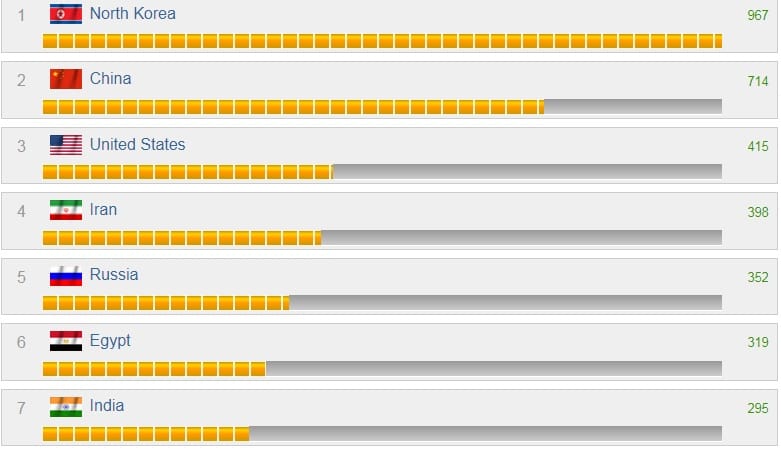Screen dimensions: 781x451
Task: Click the Iran flag icon
Action: 66,210
